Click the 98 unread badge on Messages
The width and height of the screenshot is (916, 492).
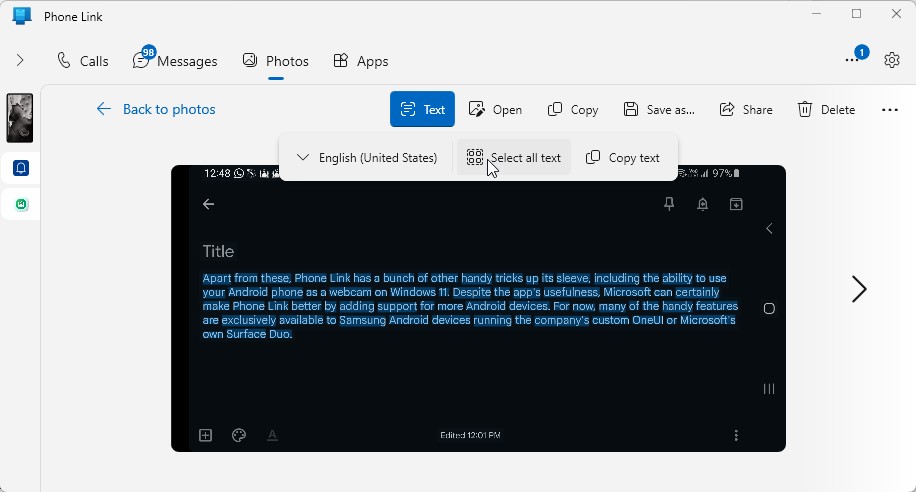click(x=148, y=53)
